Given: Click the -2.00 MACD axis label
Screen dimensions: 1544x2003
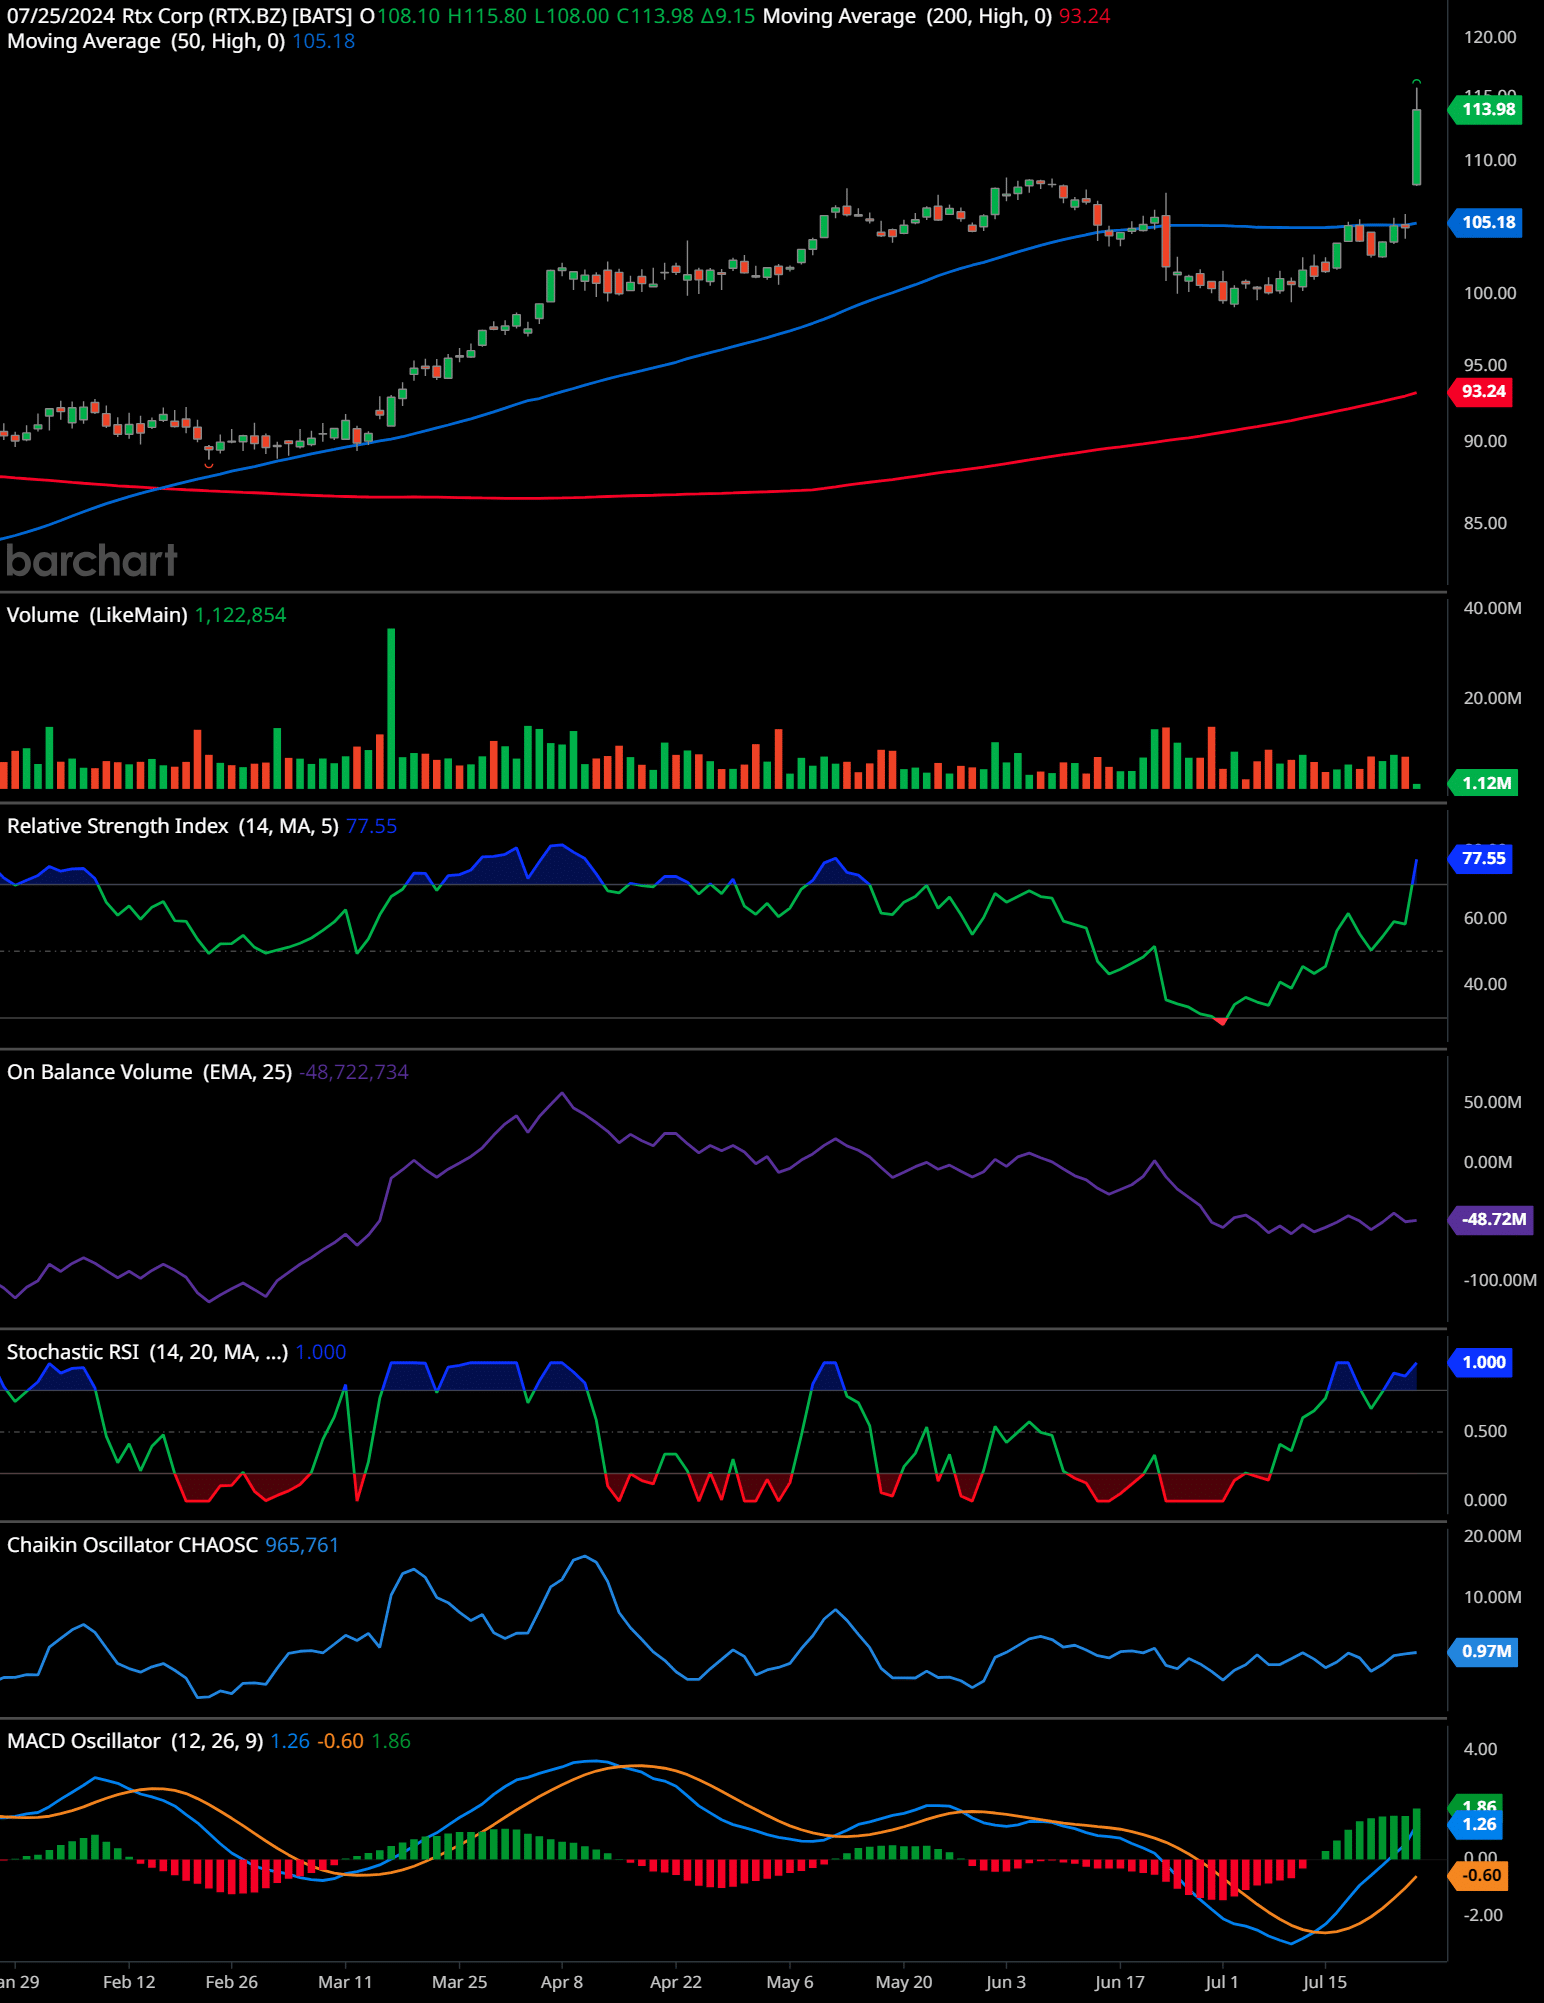Looking at the screenshot, I should point(1482,1915).
